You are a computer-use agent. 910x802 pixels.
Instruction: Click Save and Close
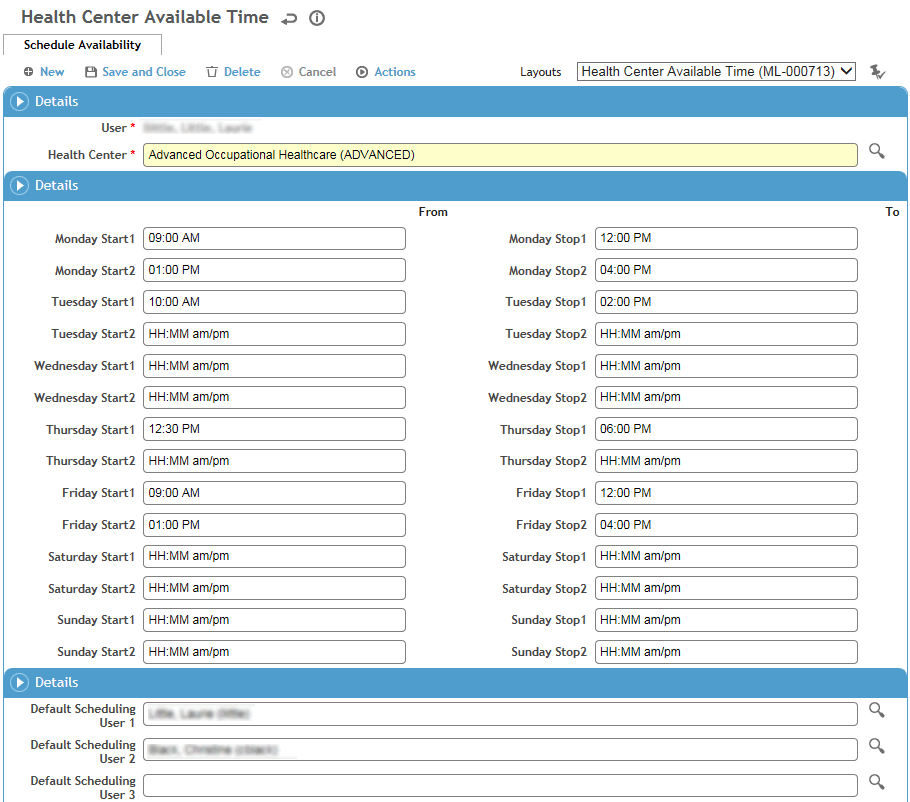click(135, 72)
